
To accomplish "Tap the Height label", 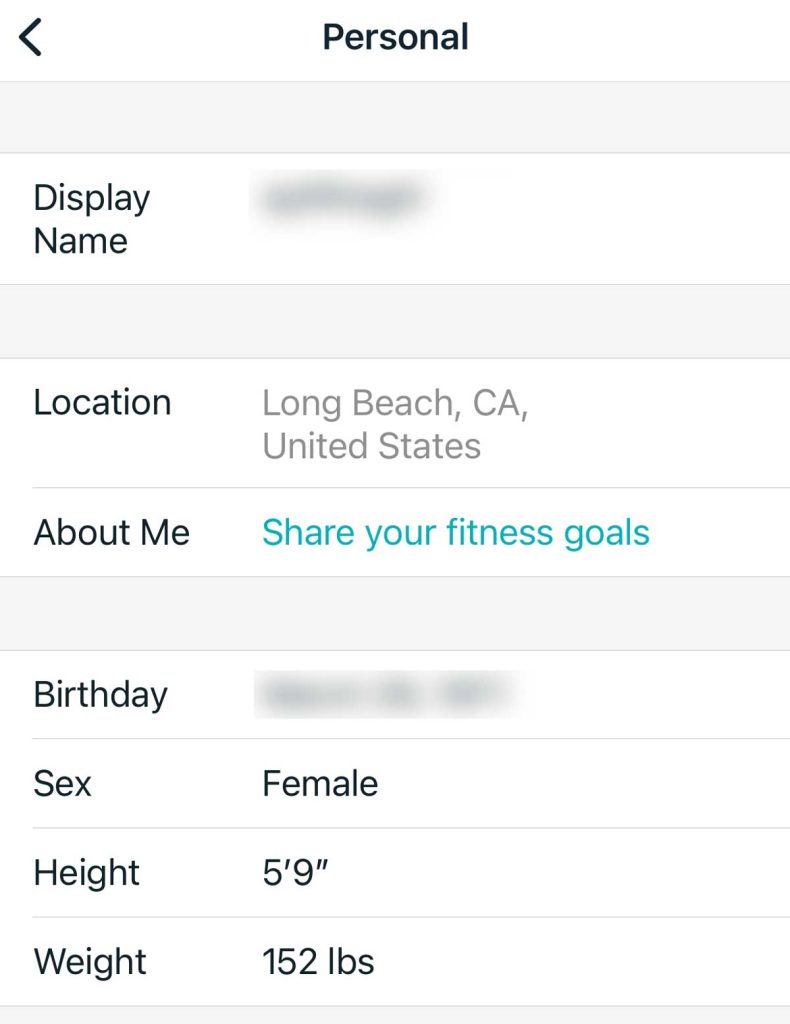I will click(x=87, y=872).
